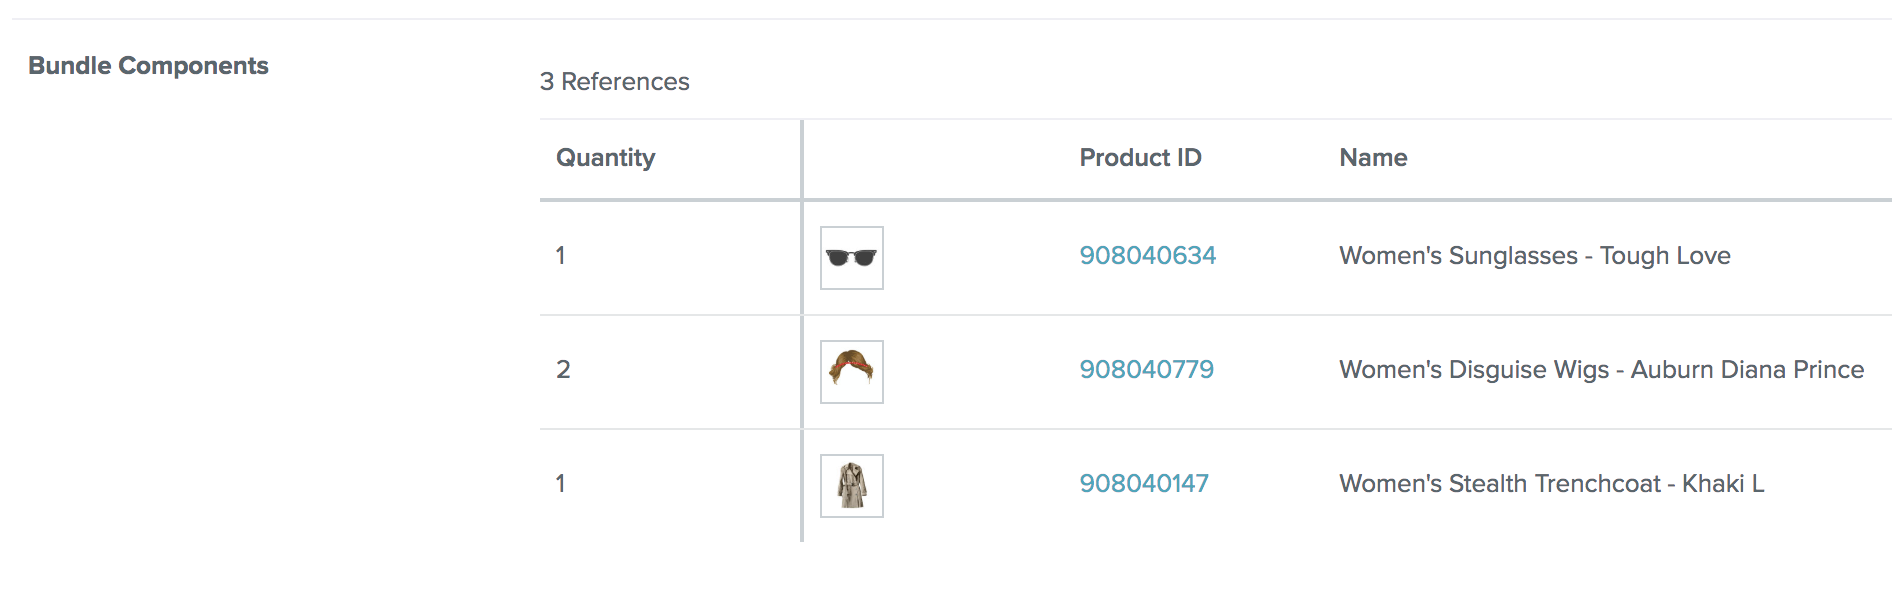This screenshot has height=590, width=1892.
Task: Click the Bundle Components section label
Action: [148, 66]
